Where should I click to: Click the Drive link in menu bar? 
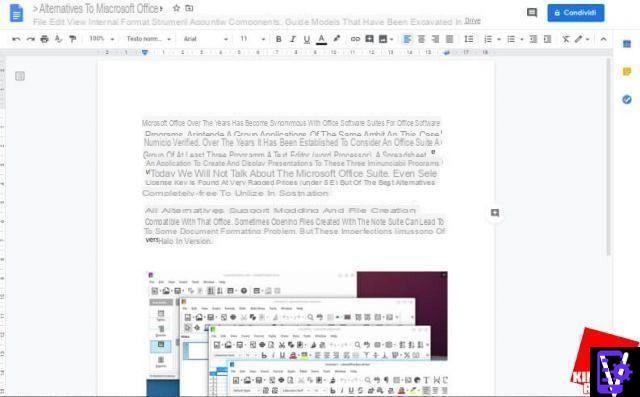472,21
